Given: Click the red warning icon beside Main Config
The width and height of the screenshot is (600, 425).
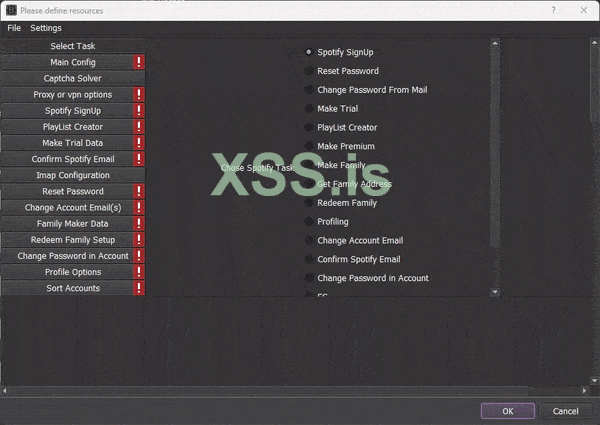Looking at the screenshot, I should (139, 62).
